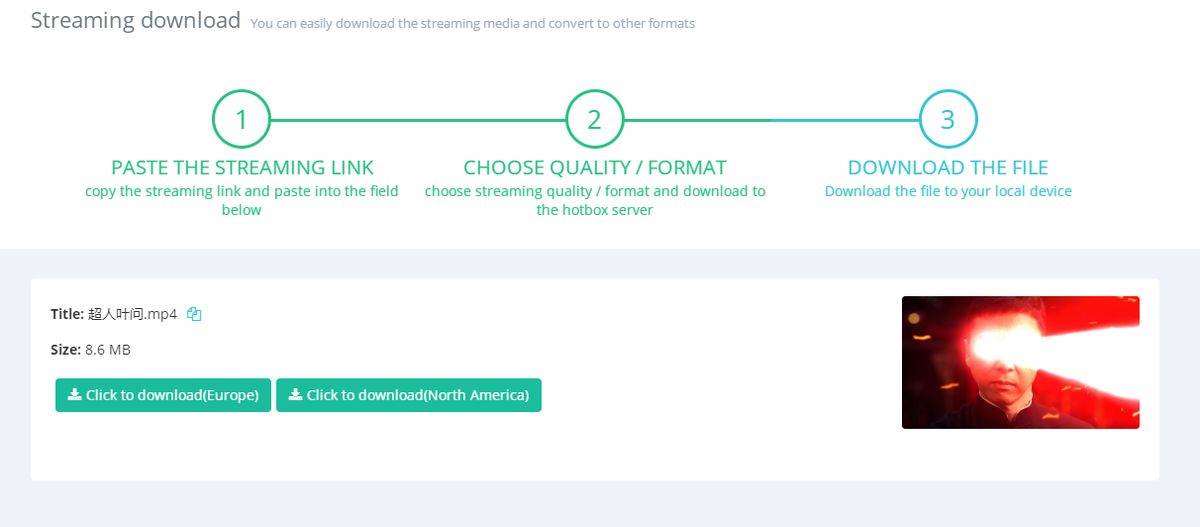Open the video thumbnail preview
Image resolution: width=1200 pixels, height=527 pixels.
point(1021,362)
